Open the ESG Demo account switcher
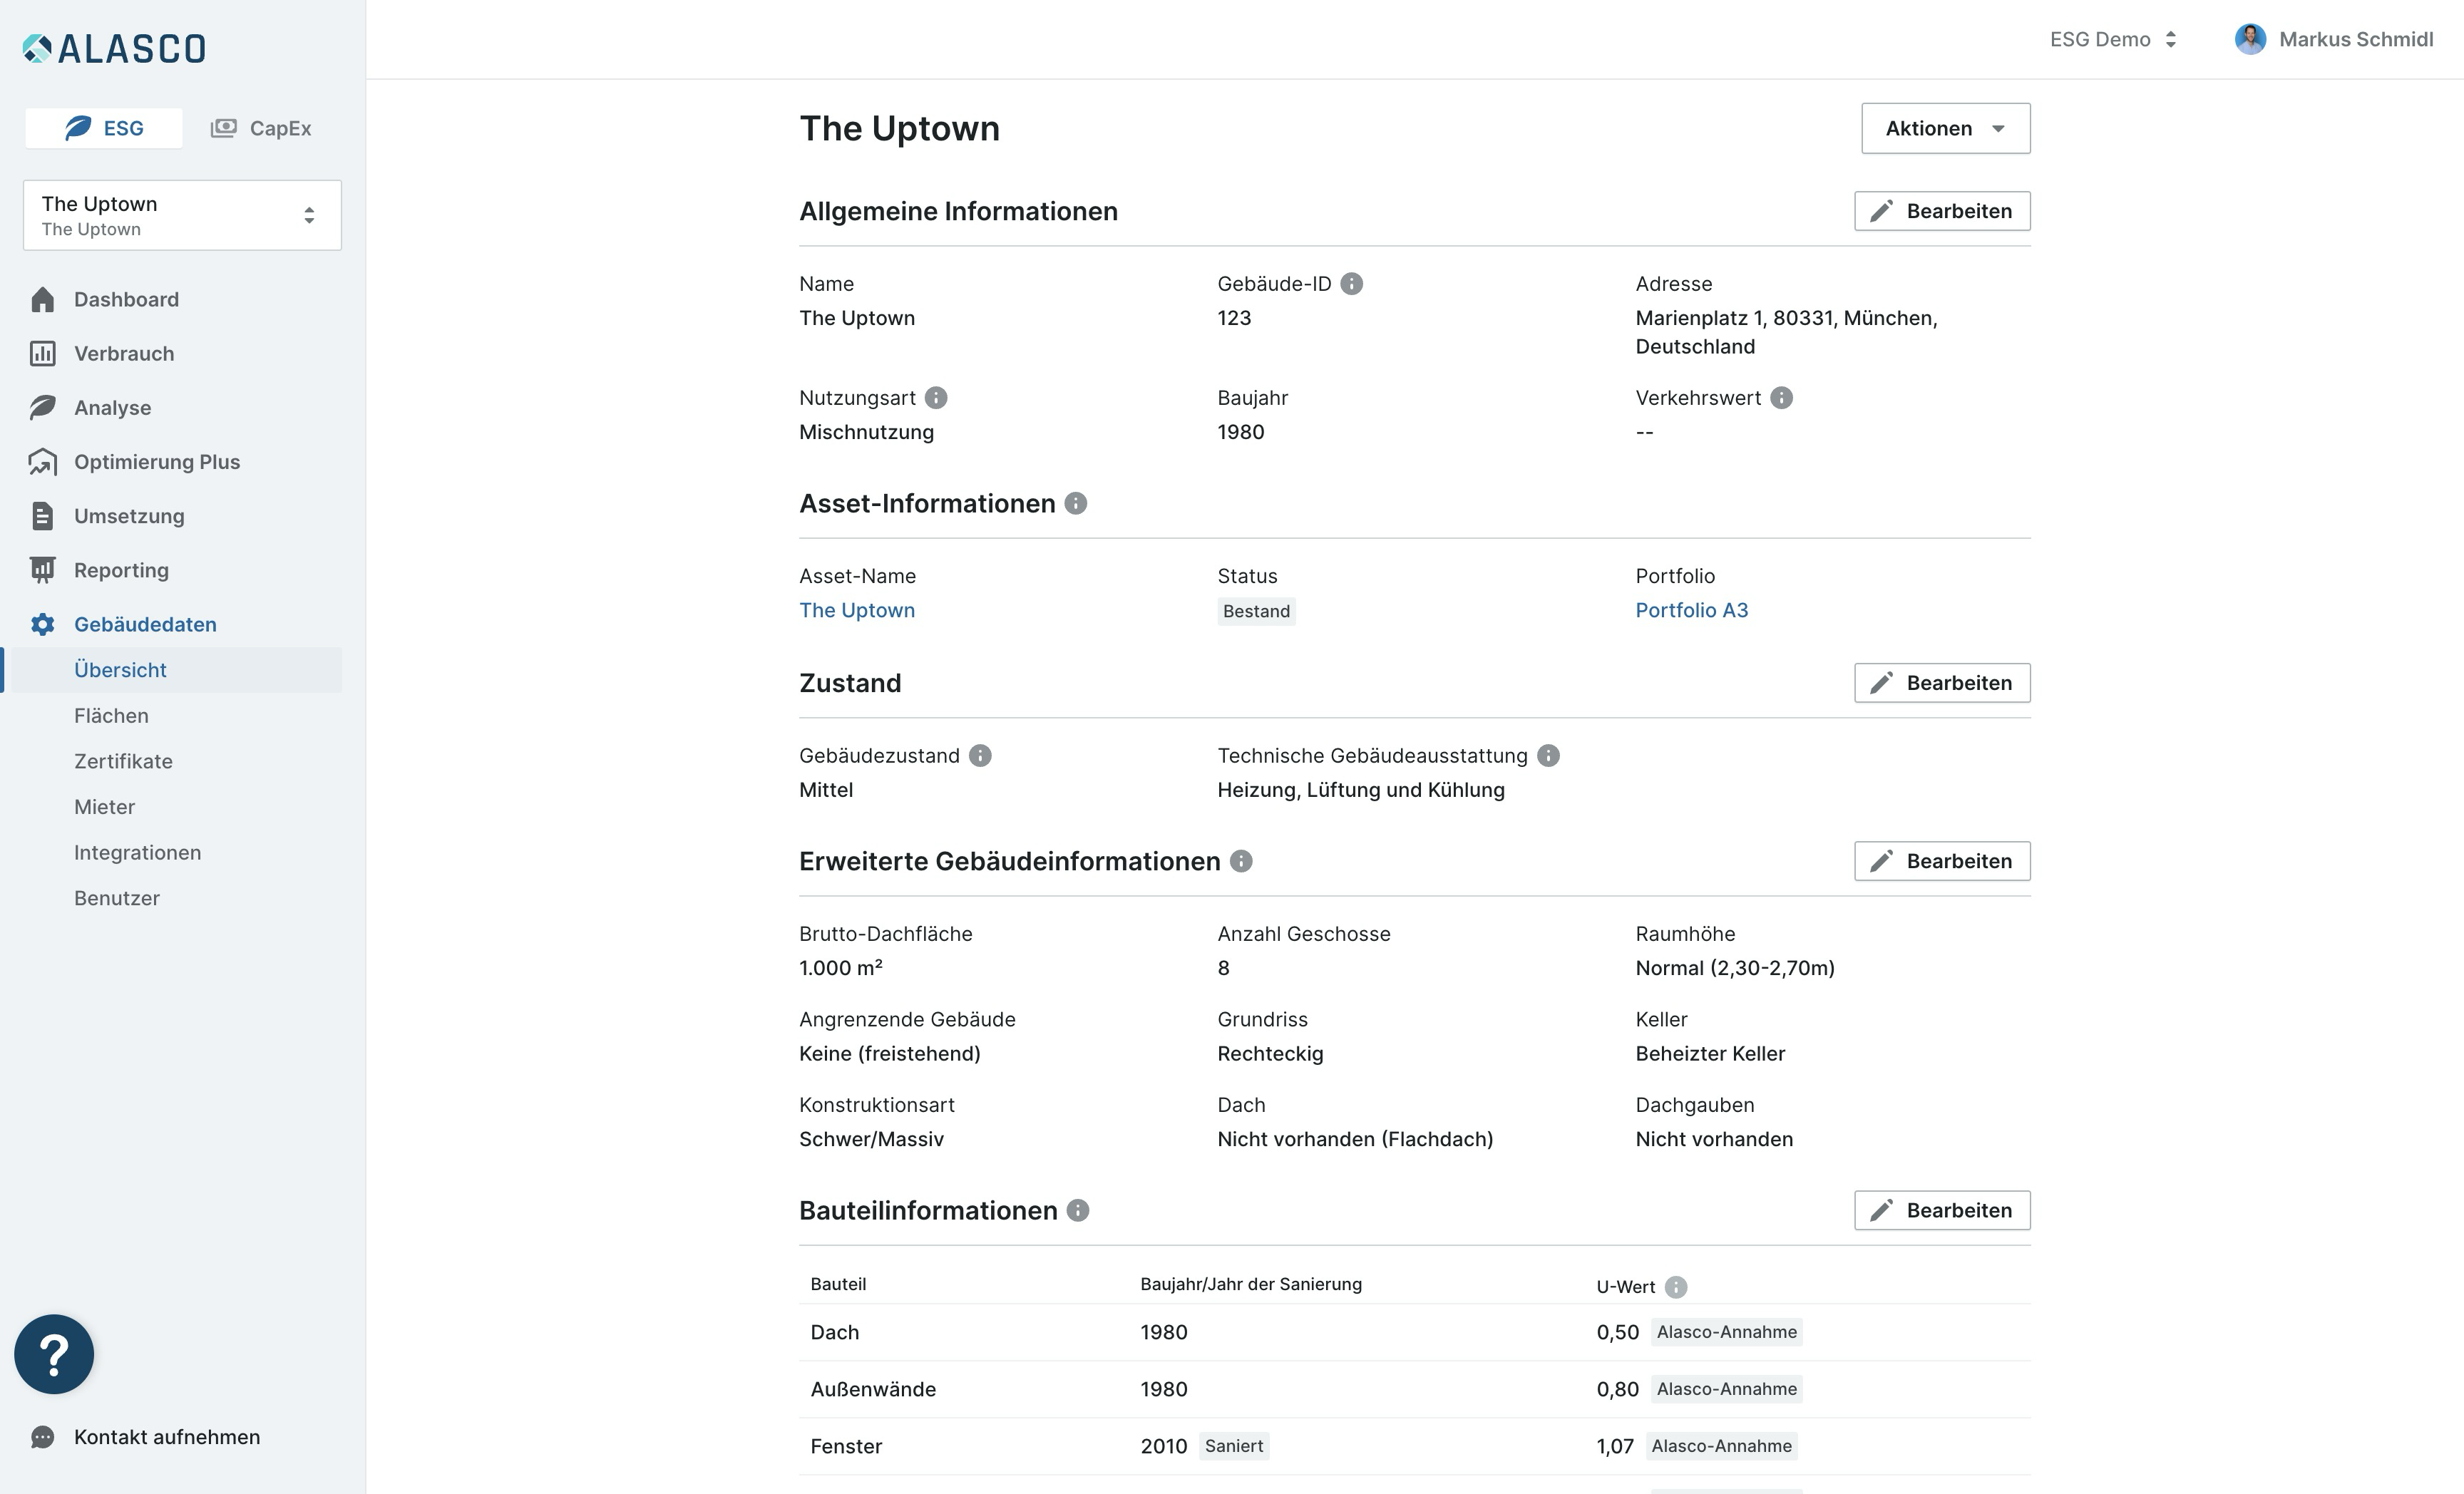This screenshot has width=2464, height=1494. [2113, 39]
